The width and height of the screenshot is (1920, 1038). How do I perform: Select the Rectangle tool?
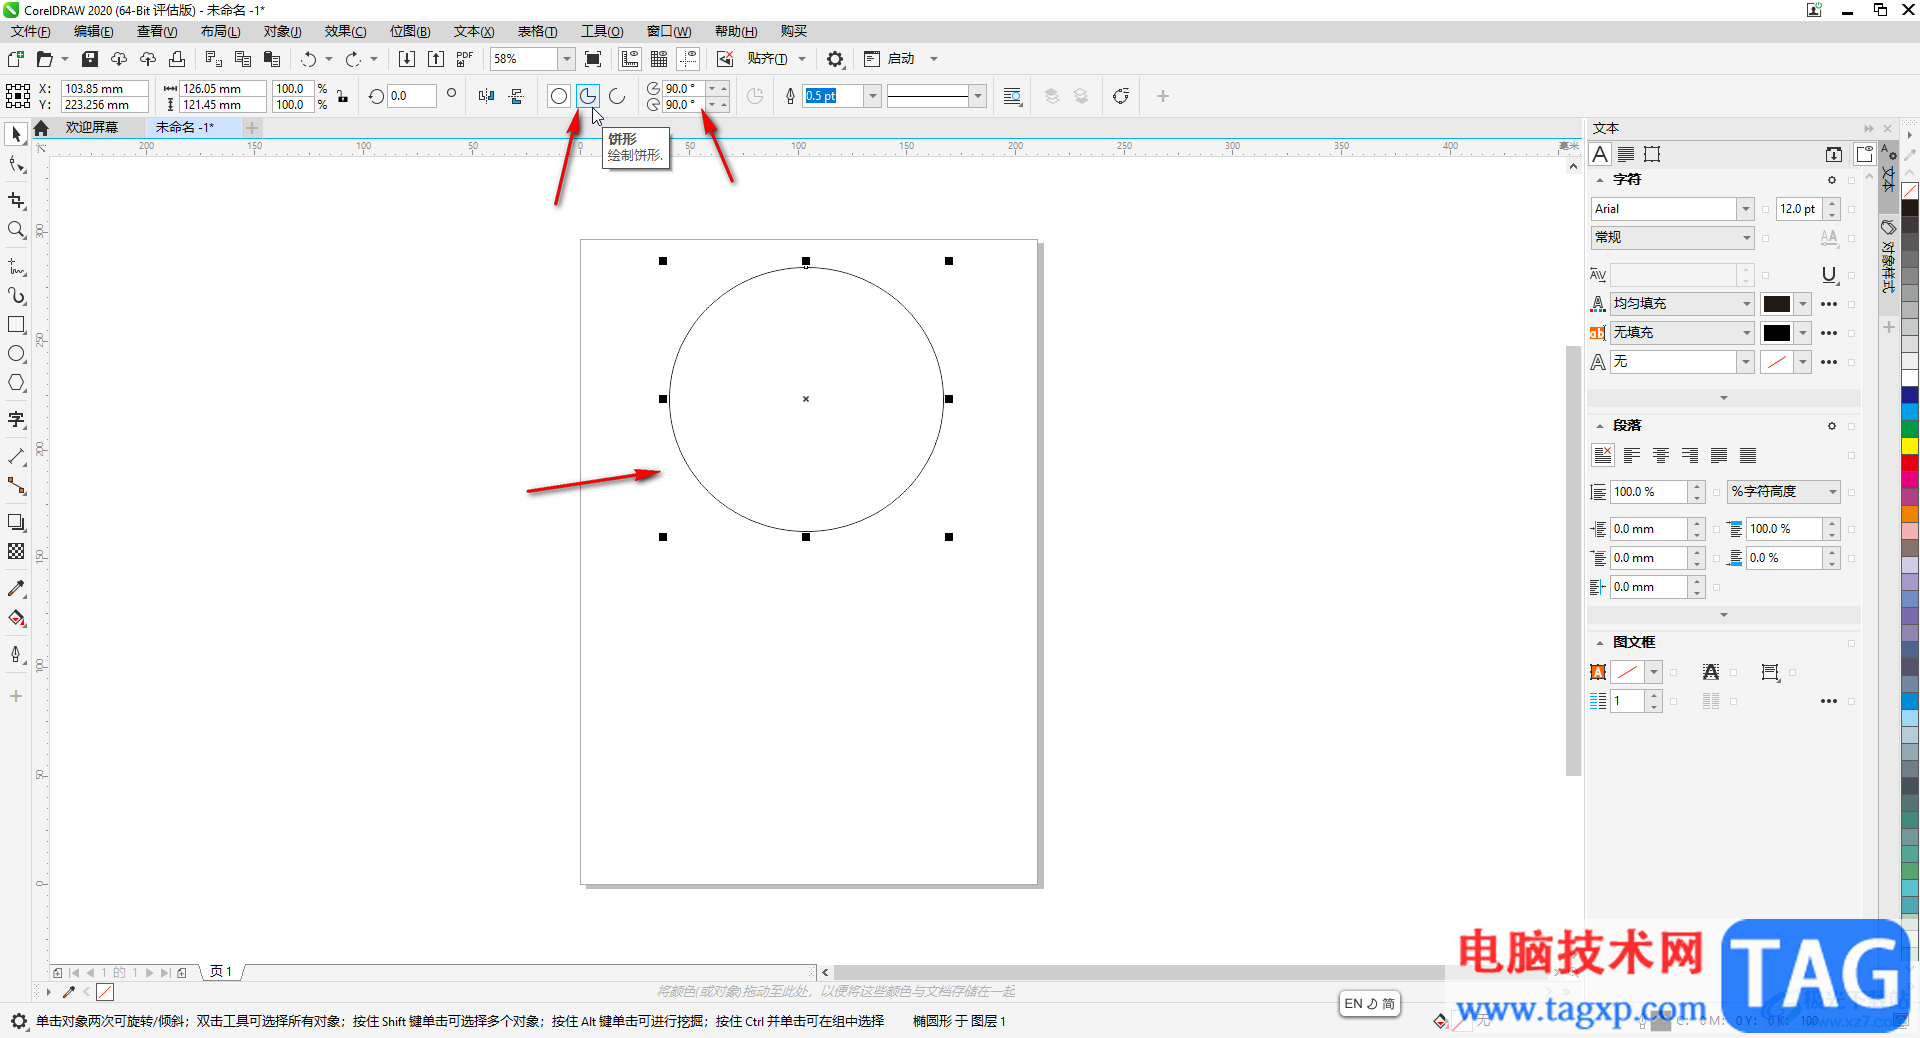16,325
